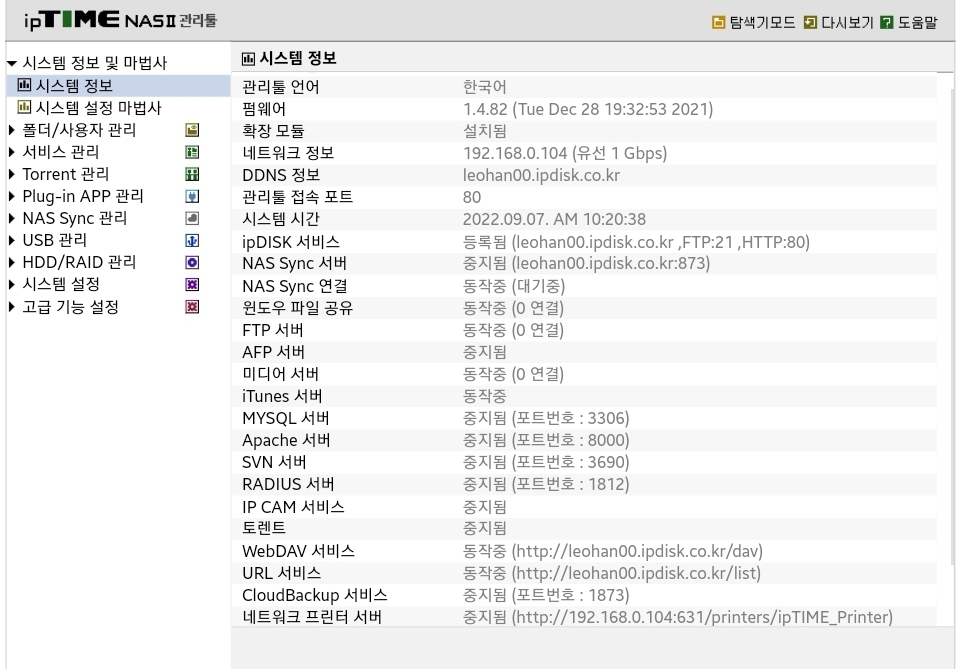This screenshot has width=977, height=669.
Task: Click the 폴더/사용자 관리 icon
Action: coord(193,130)
